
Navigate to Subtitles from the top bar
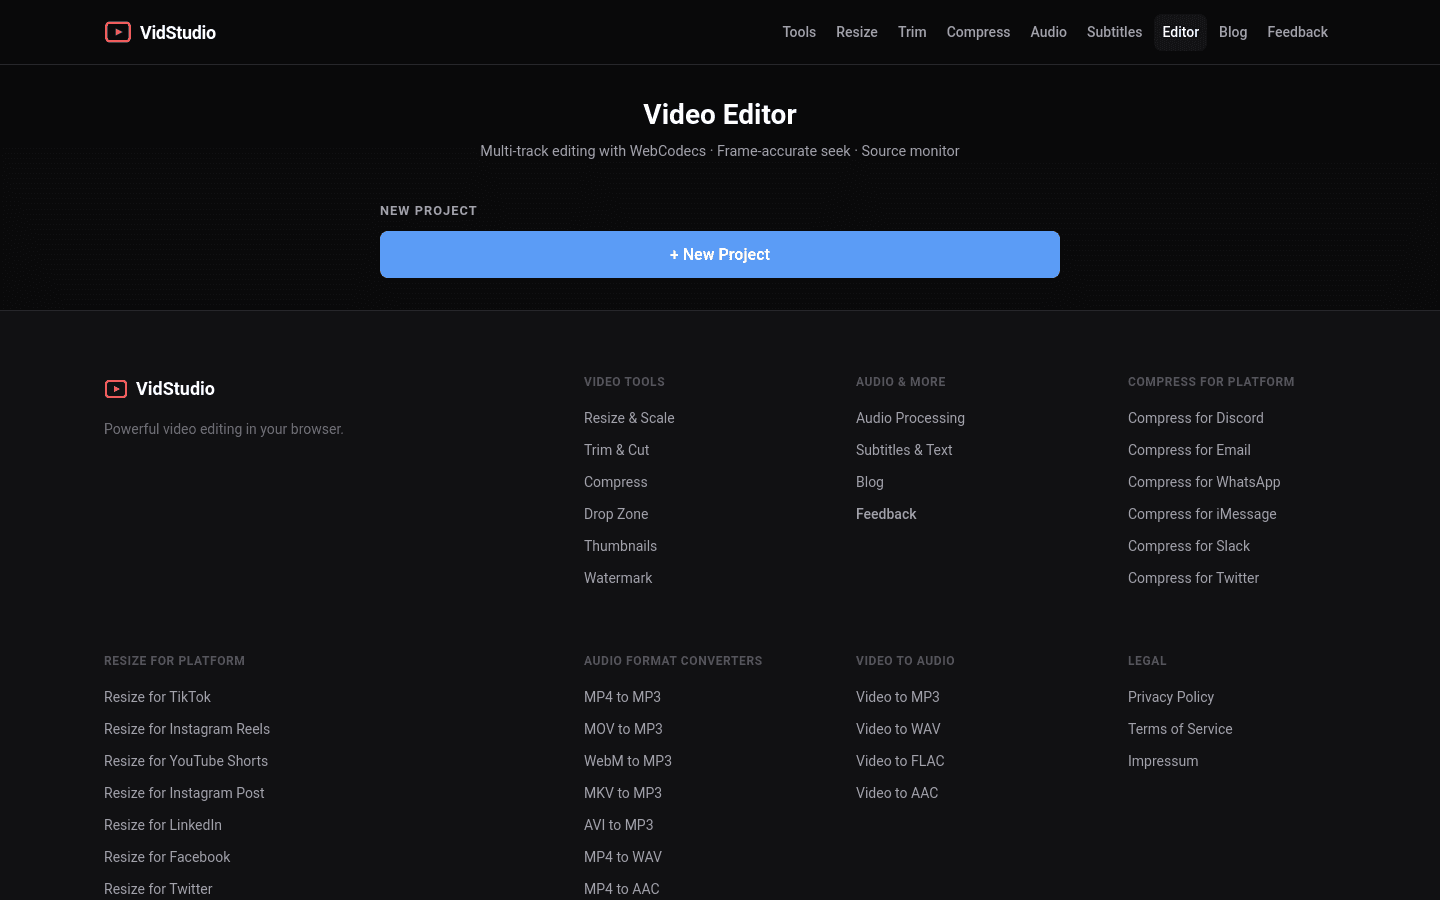pyautogui.click(x=1114, y=32)
